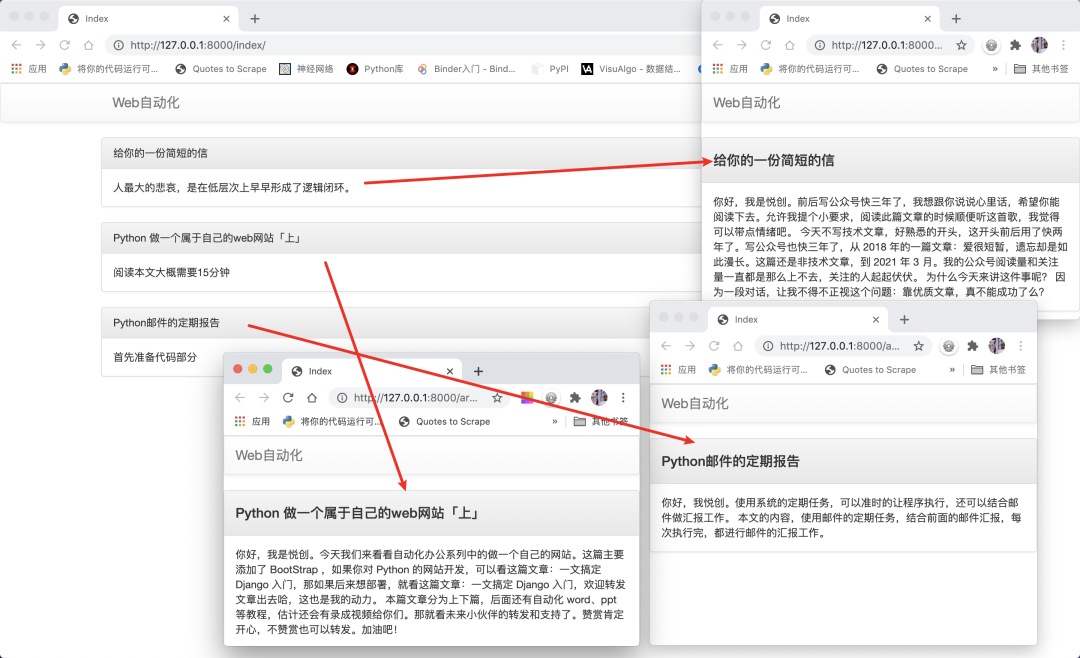This screenshot has height=658, width=1080.
Task: Bookmark star in bottom-right window
Action: tap(918, 346)
